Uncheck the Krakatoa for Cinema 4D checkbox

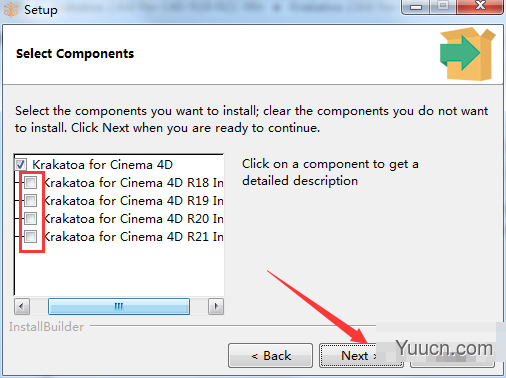(21, 164)
